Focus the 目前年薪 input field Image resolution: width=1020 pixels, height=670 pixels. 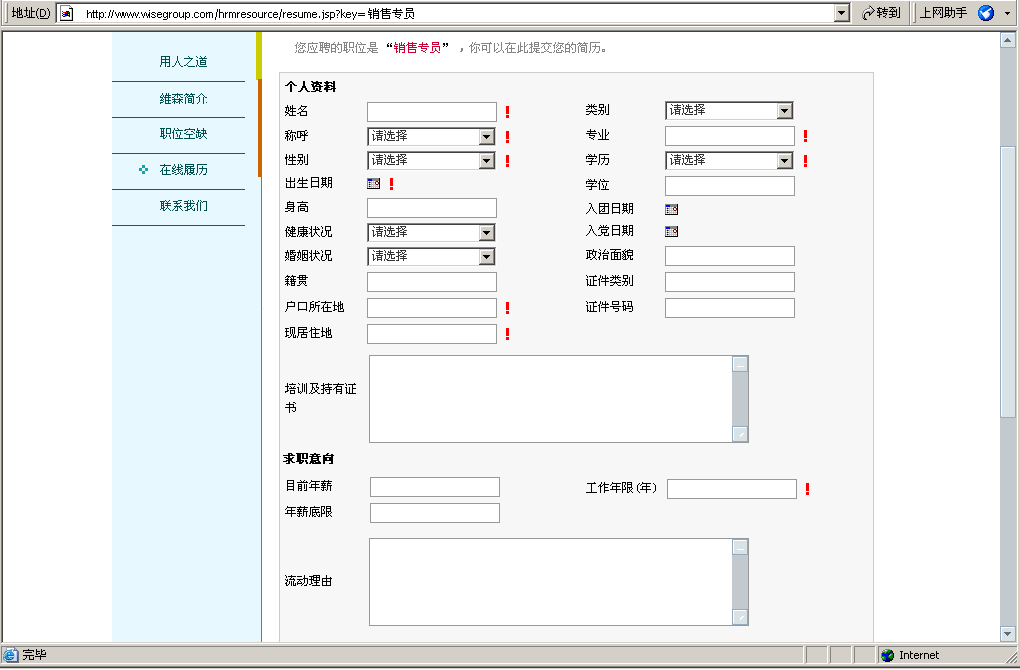coord(435,487)
